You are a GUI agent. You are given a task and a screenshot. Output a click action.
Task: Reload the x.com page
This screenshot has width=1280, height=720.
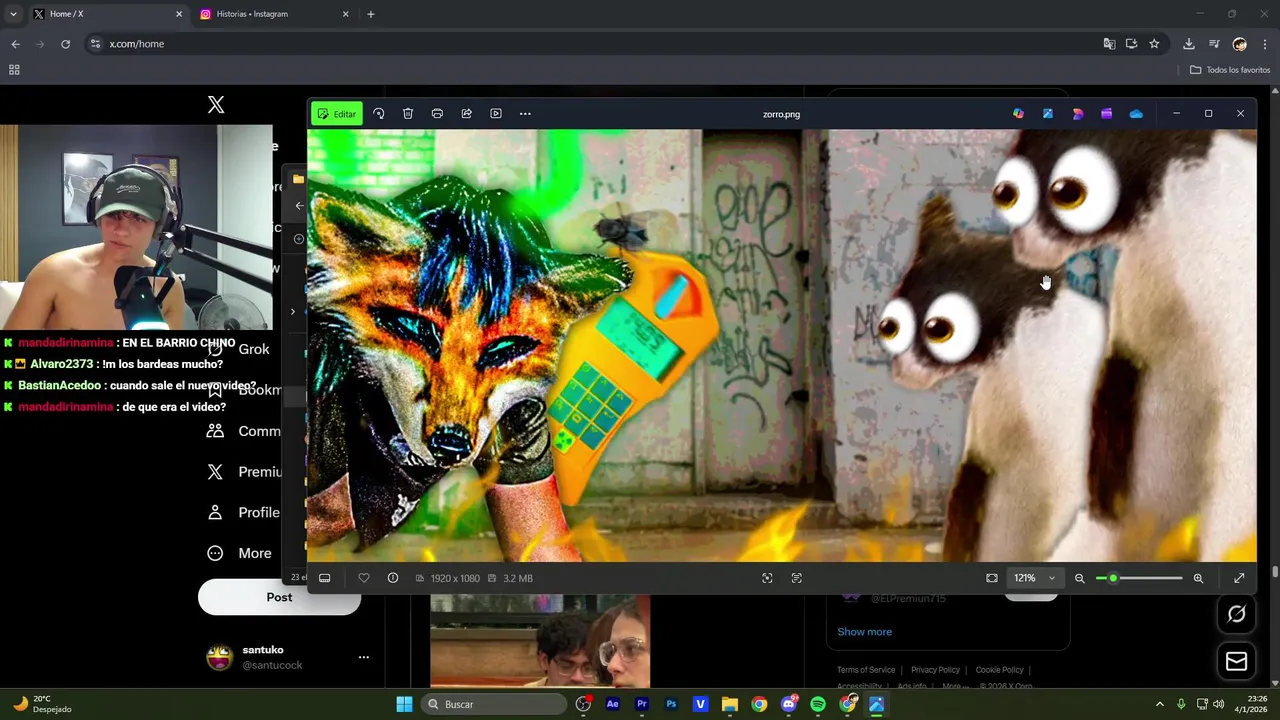pyautogui.click(x=65, y=44)
